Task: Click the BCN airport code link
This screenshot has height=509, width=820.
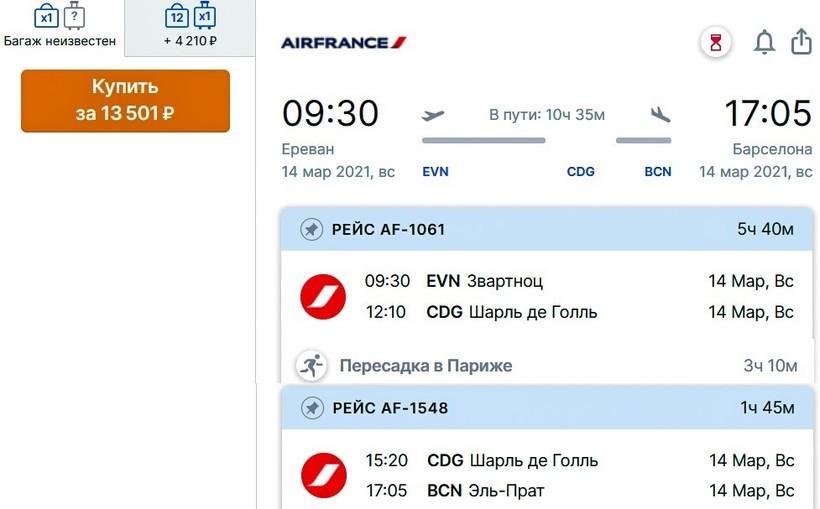Action: pyautogui.click(x=657, y=172)
